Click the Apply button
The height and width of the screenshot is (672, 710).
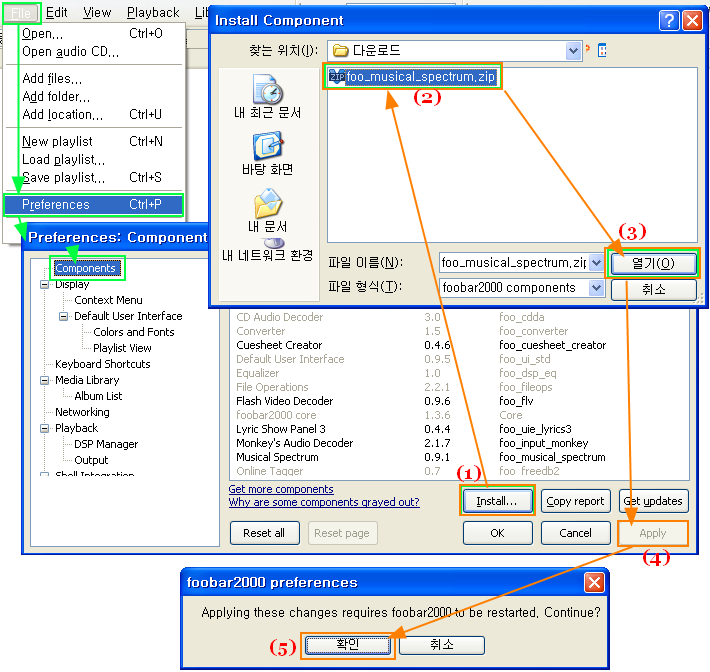[x=653, y=533]
